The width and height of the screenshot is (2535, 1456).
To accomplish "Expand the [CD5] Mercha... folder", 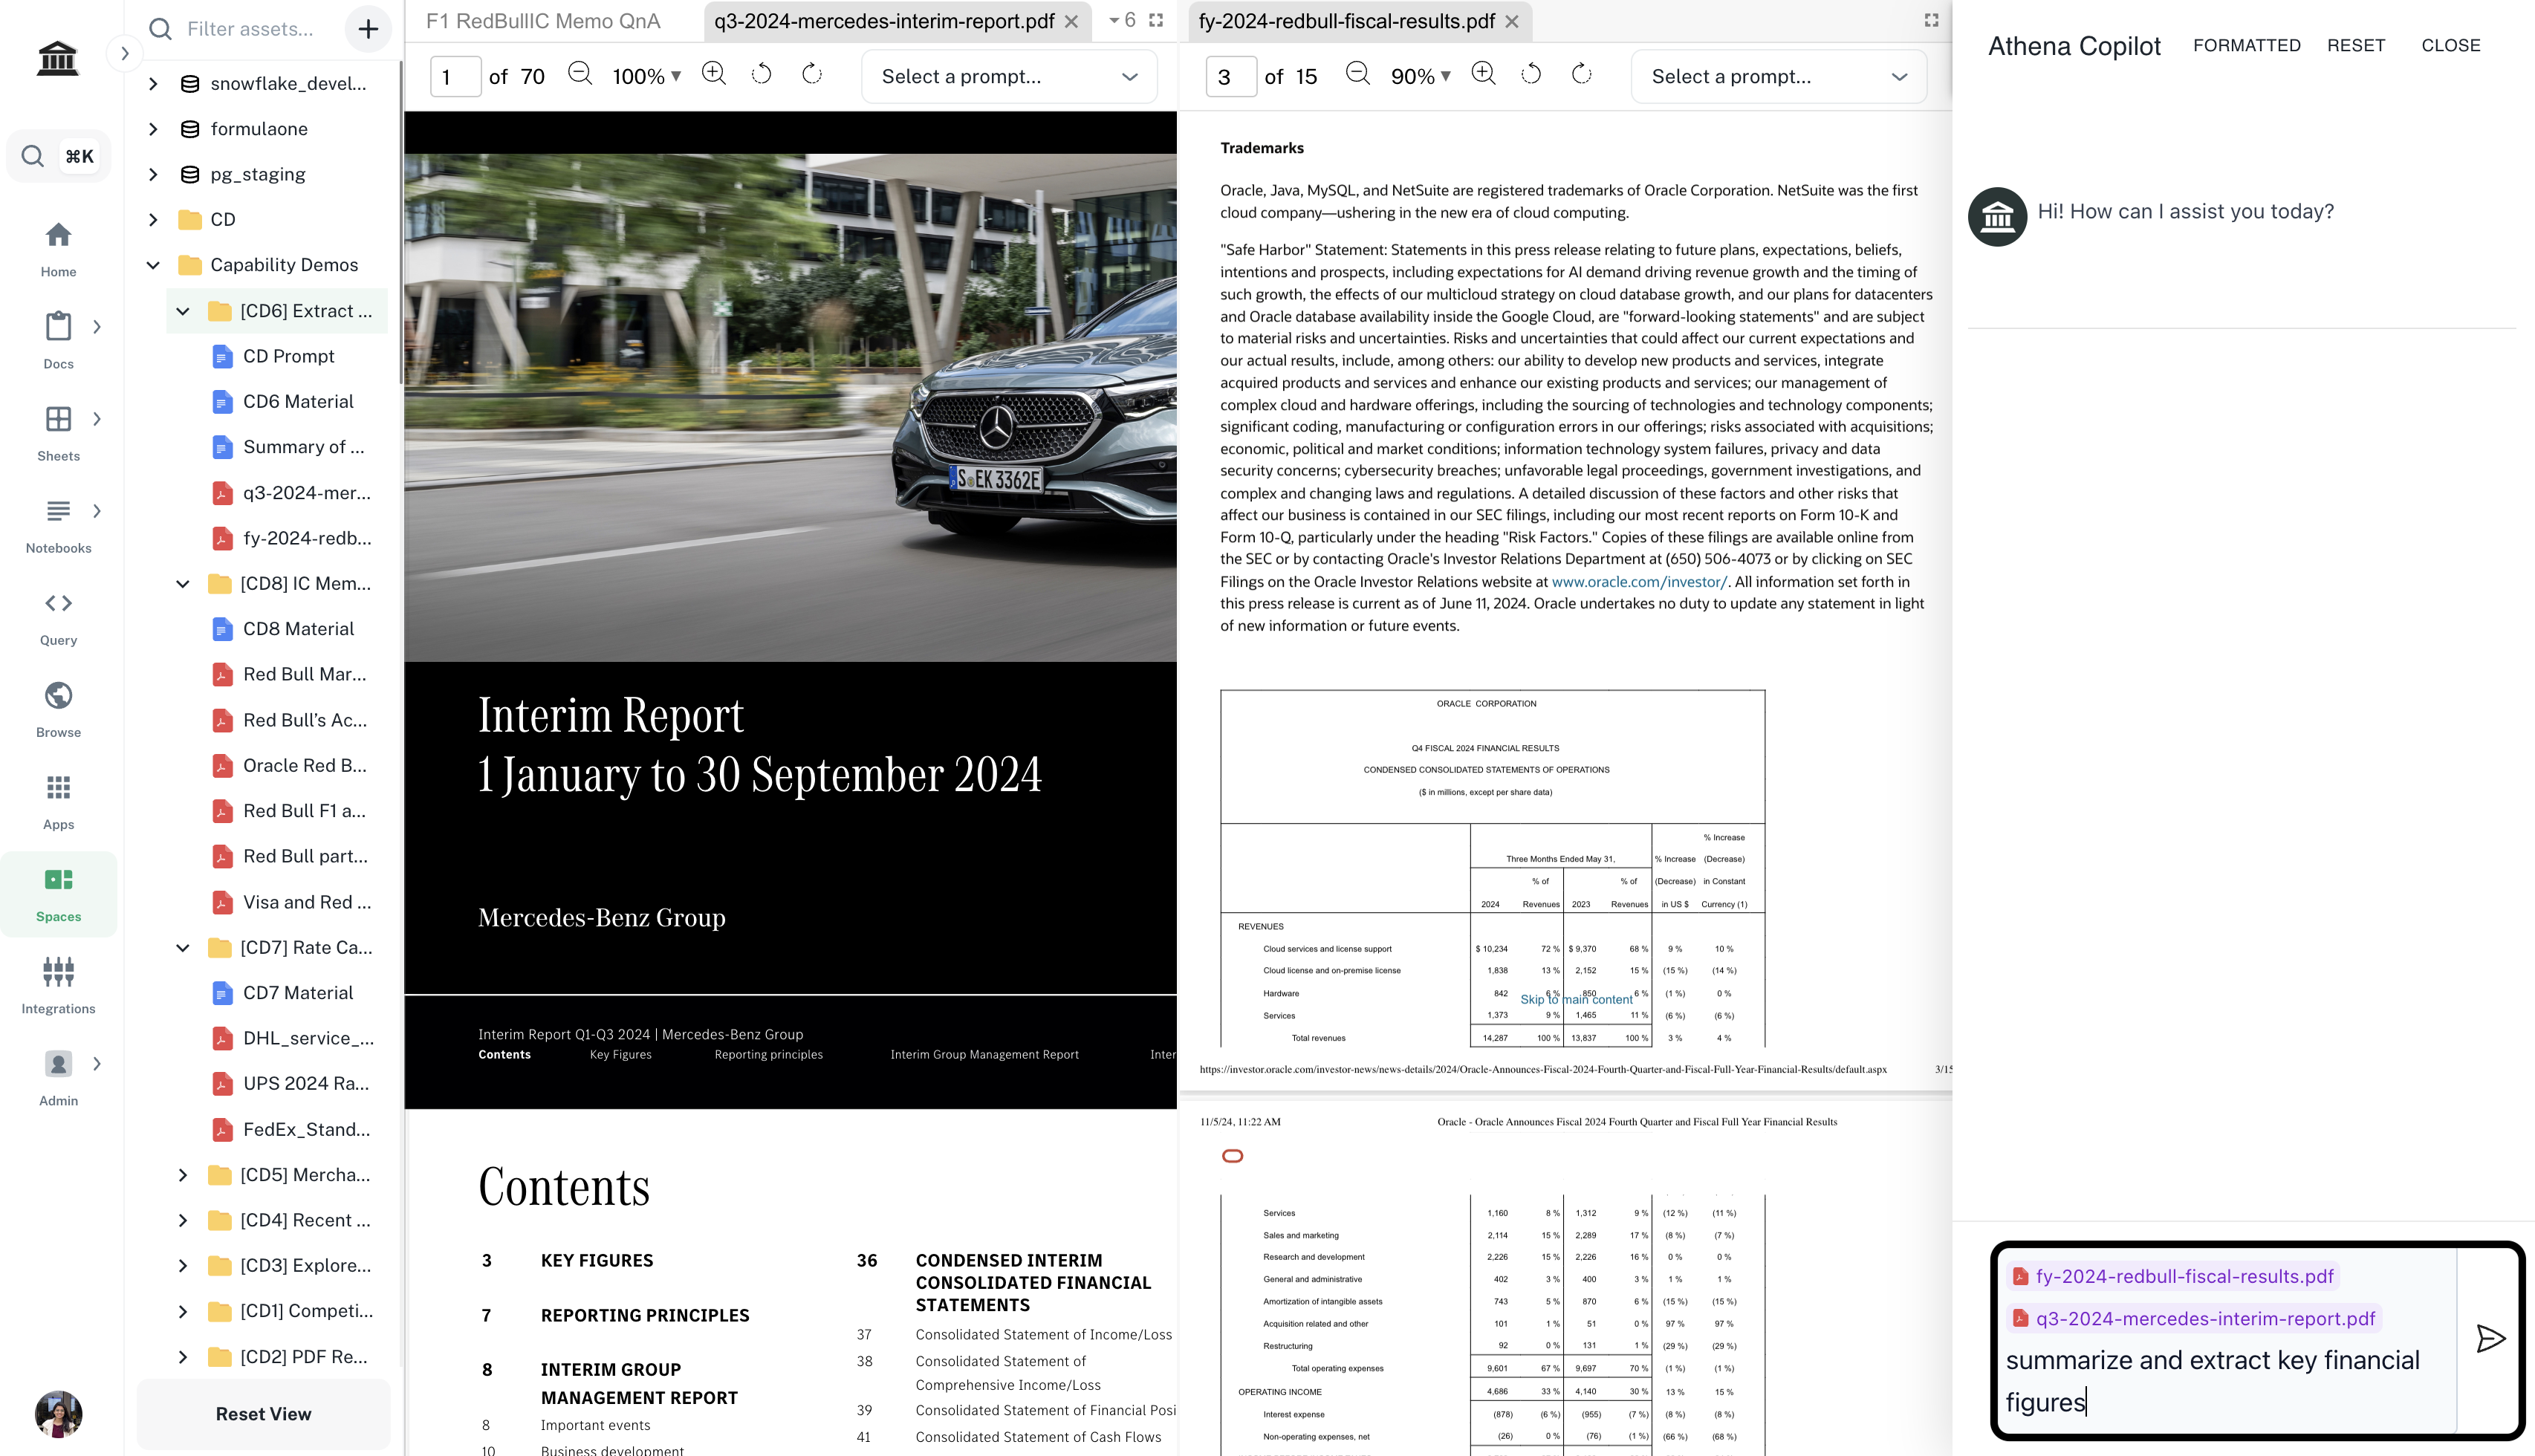I will [x=183, y=1175].
